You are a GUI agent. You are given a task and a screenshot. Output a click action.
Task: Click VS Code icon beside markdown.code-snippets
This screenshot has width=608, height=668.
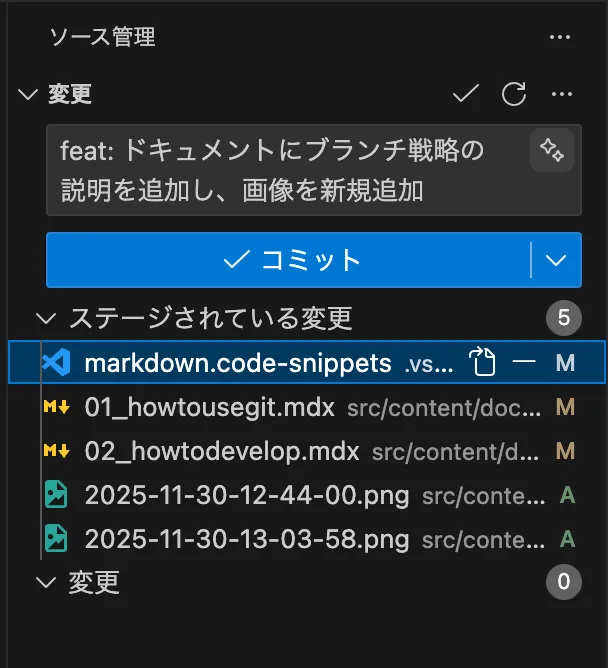pyautogui.click(x=56, y=362)
